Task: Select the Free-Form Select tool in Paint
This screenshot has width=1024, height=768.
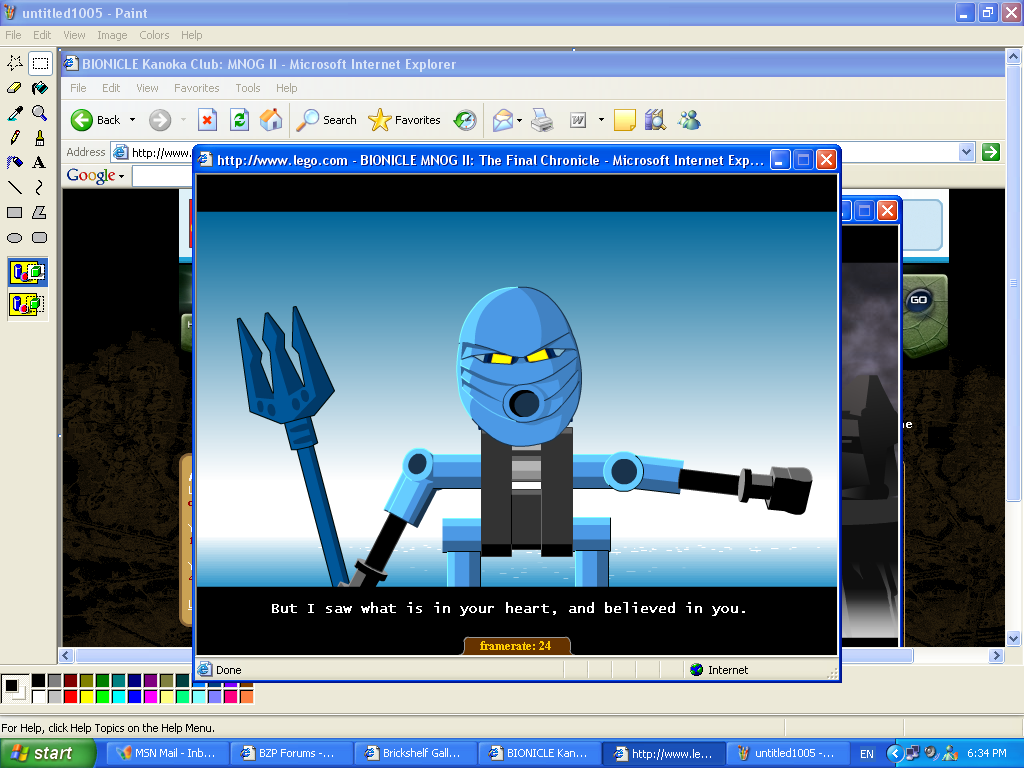Action: click(15, 63)
